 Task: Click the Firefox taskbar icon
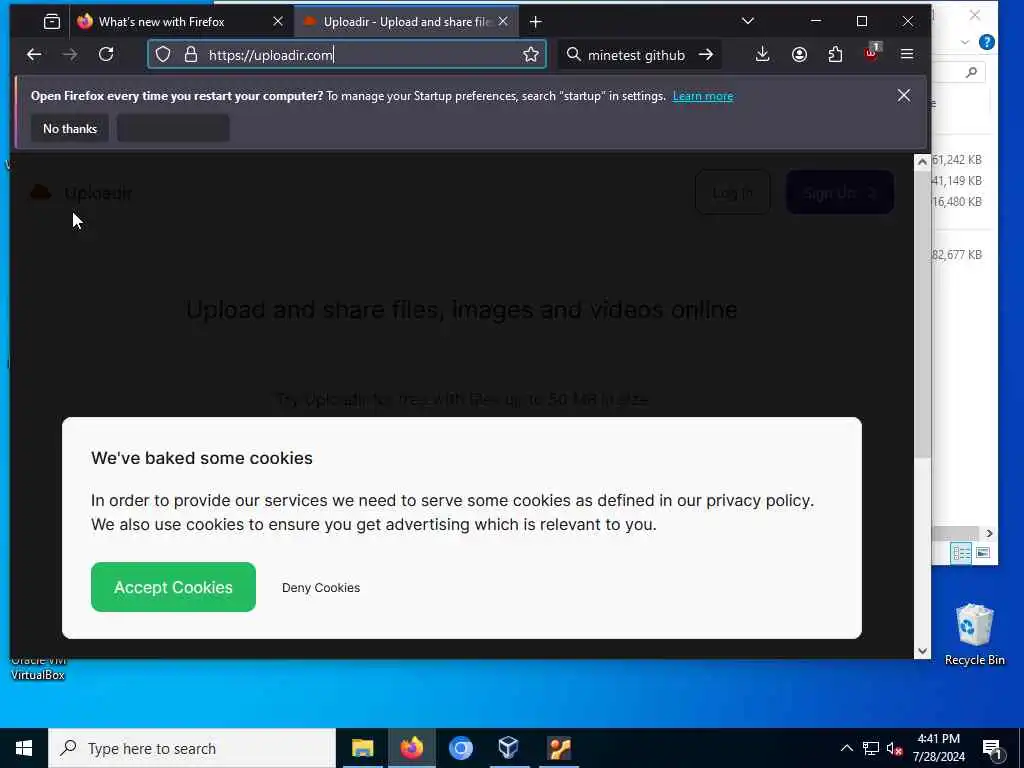[x=411, y=748]
